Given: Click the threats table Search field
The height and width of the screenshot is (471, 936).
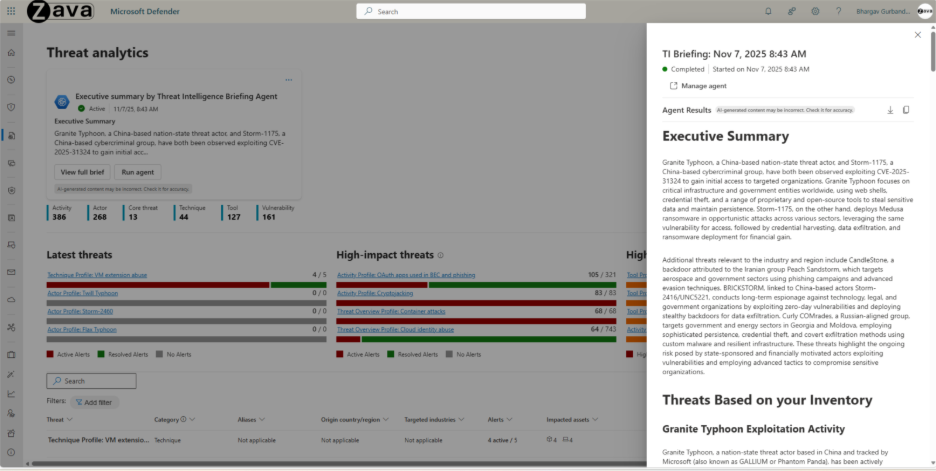Looking at the screenshot, I should [91, 381].
